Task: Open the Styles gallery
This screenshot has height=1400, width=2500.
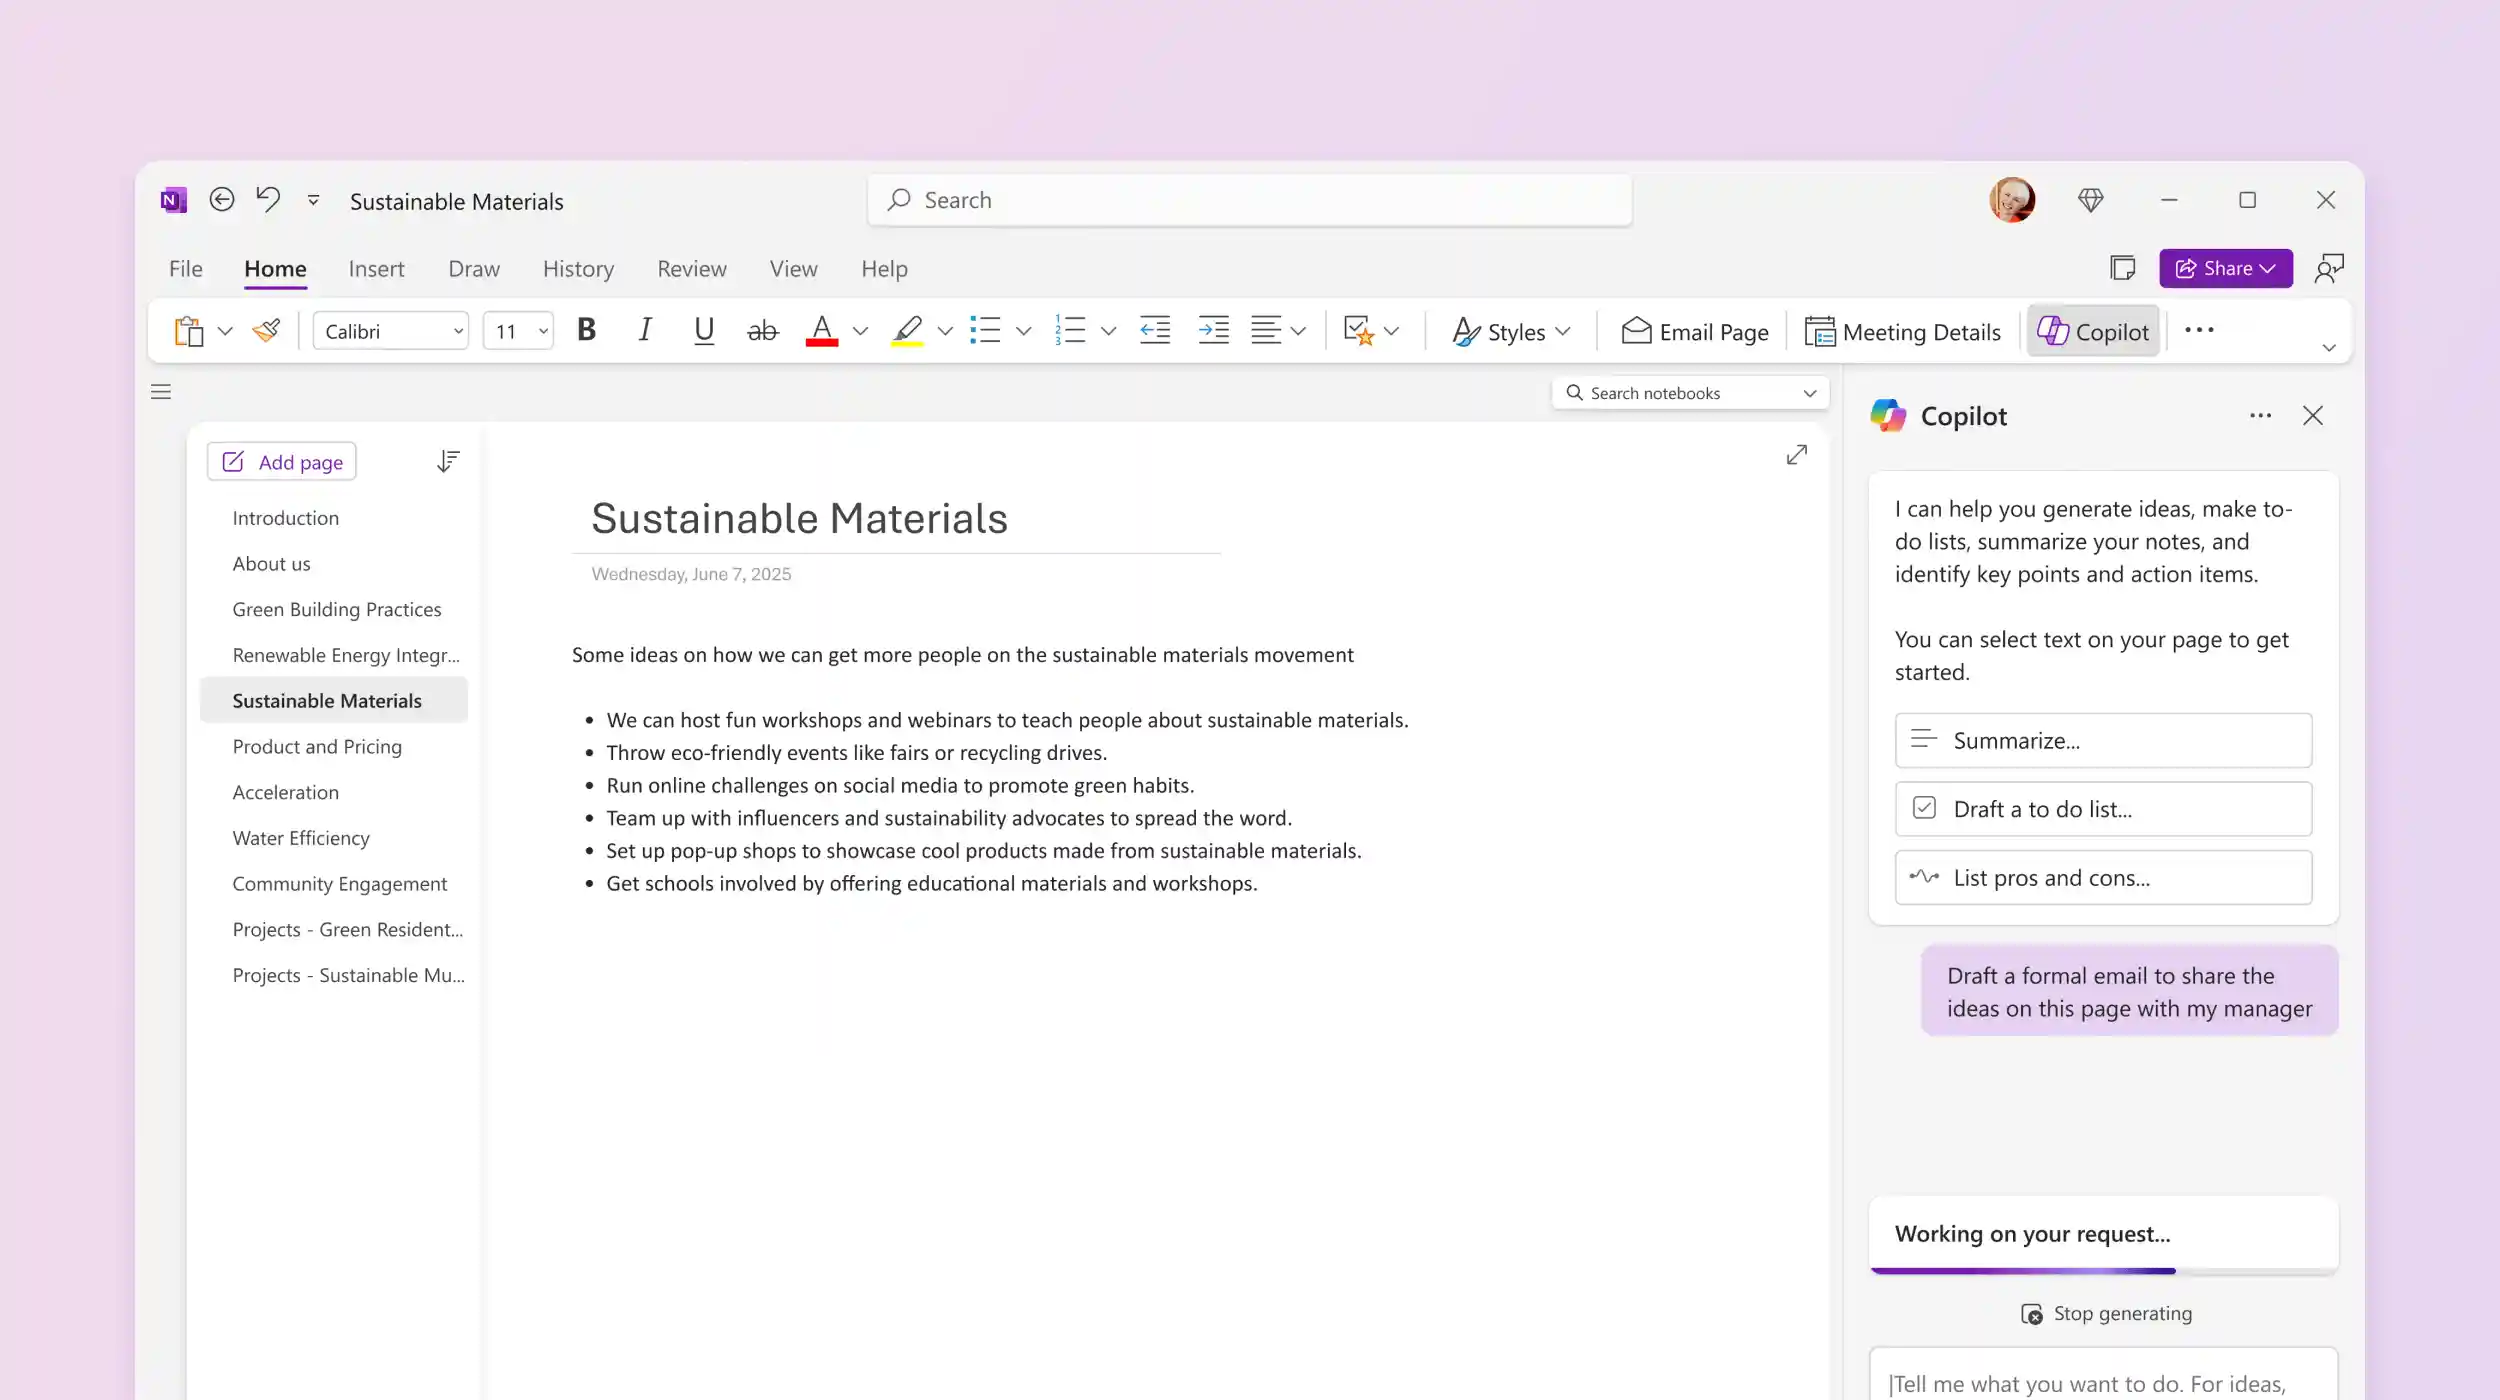Action: [1511, 331]
